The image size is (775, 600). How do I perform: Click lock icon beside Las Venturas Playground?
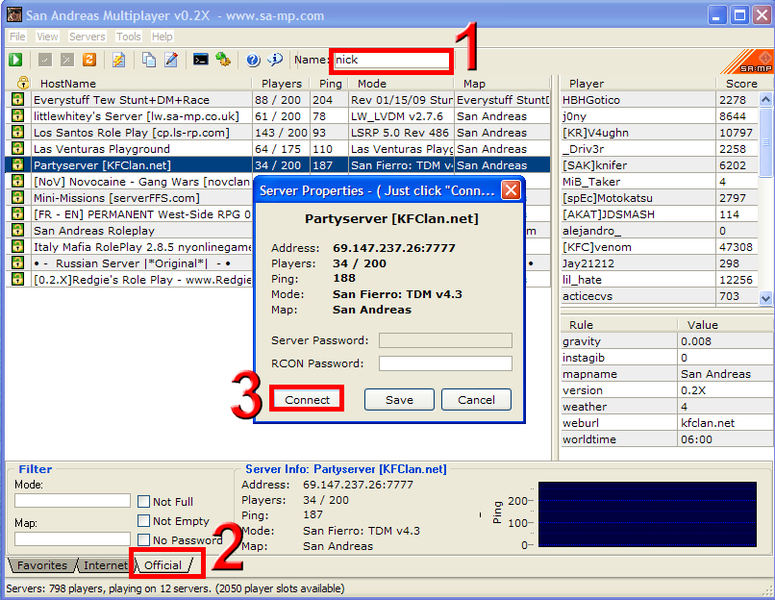click(18, 148)
